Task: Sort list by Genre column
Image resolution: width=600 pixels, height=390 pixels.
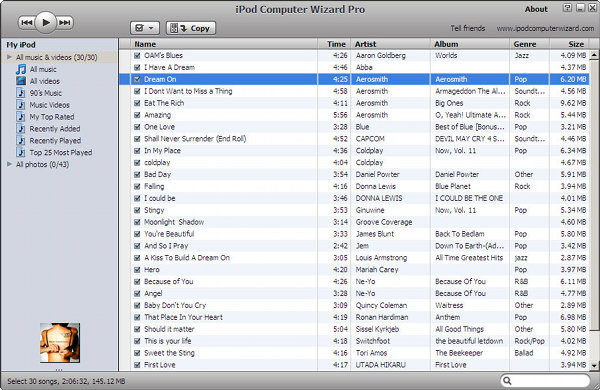Action: click(529, 44)
